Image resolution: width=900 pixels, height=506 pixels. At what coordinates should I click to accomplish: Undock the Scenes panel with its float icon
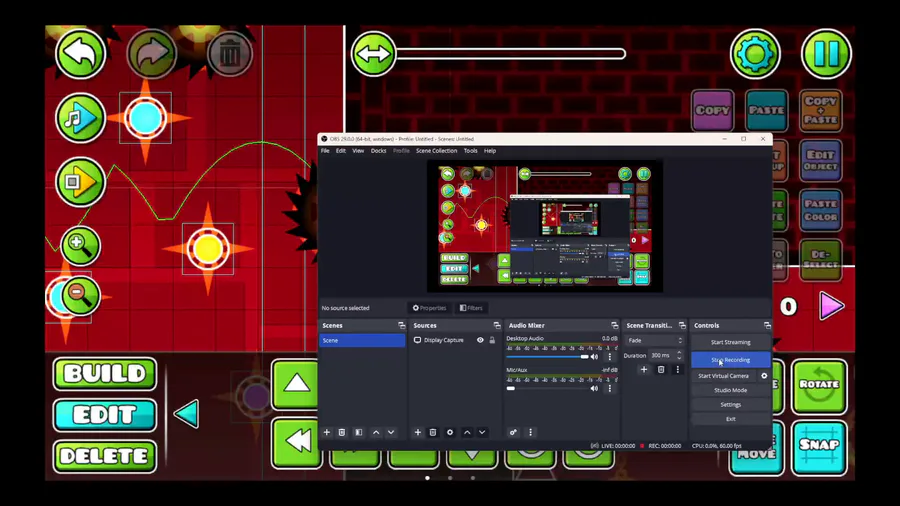(401, 325)
